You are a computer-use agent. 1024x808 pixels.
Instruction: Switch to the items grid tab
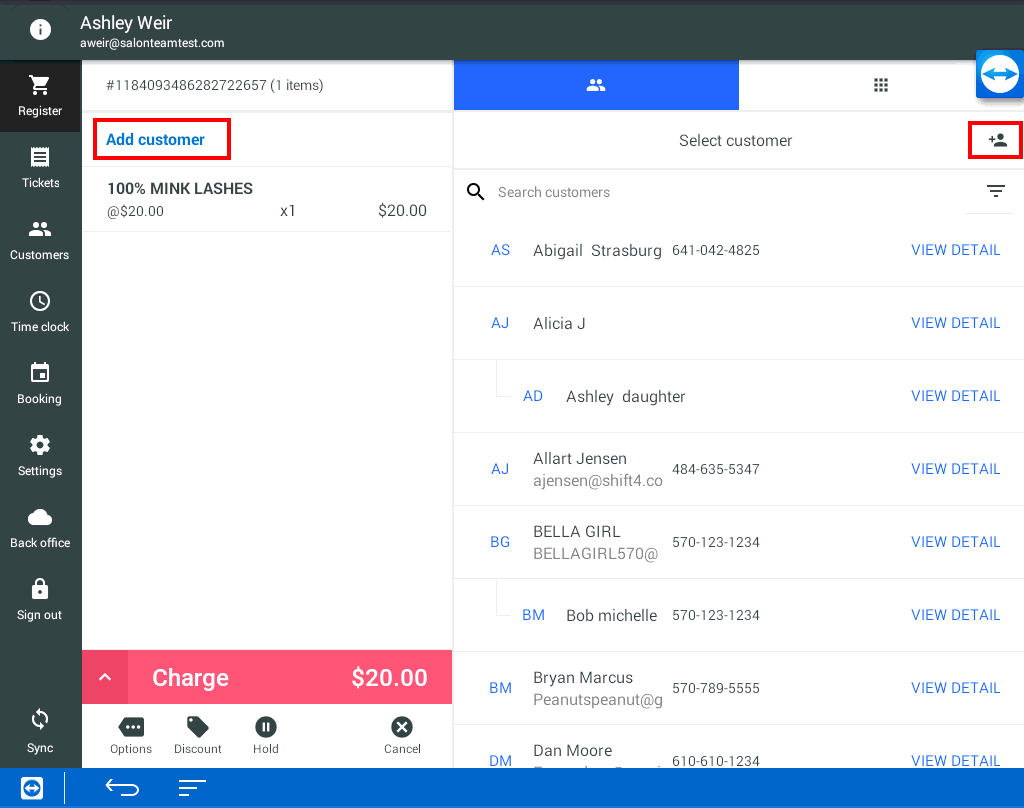(881, 86)
